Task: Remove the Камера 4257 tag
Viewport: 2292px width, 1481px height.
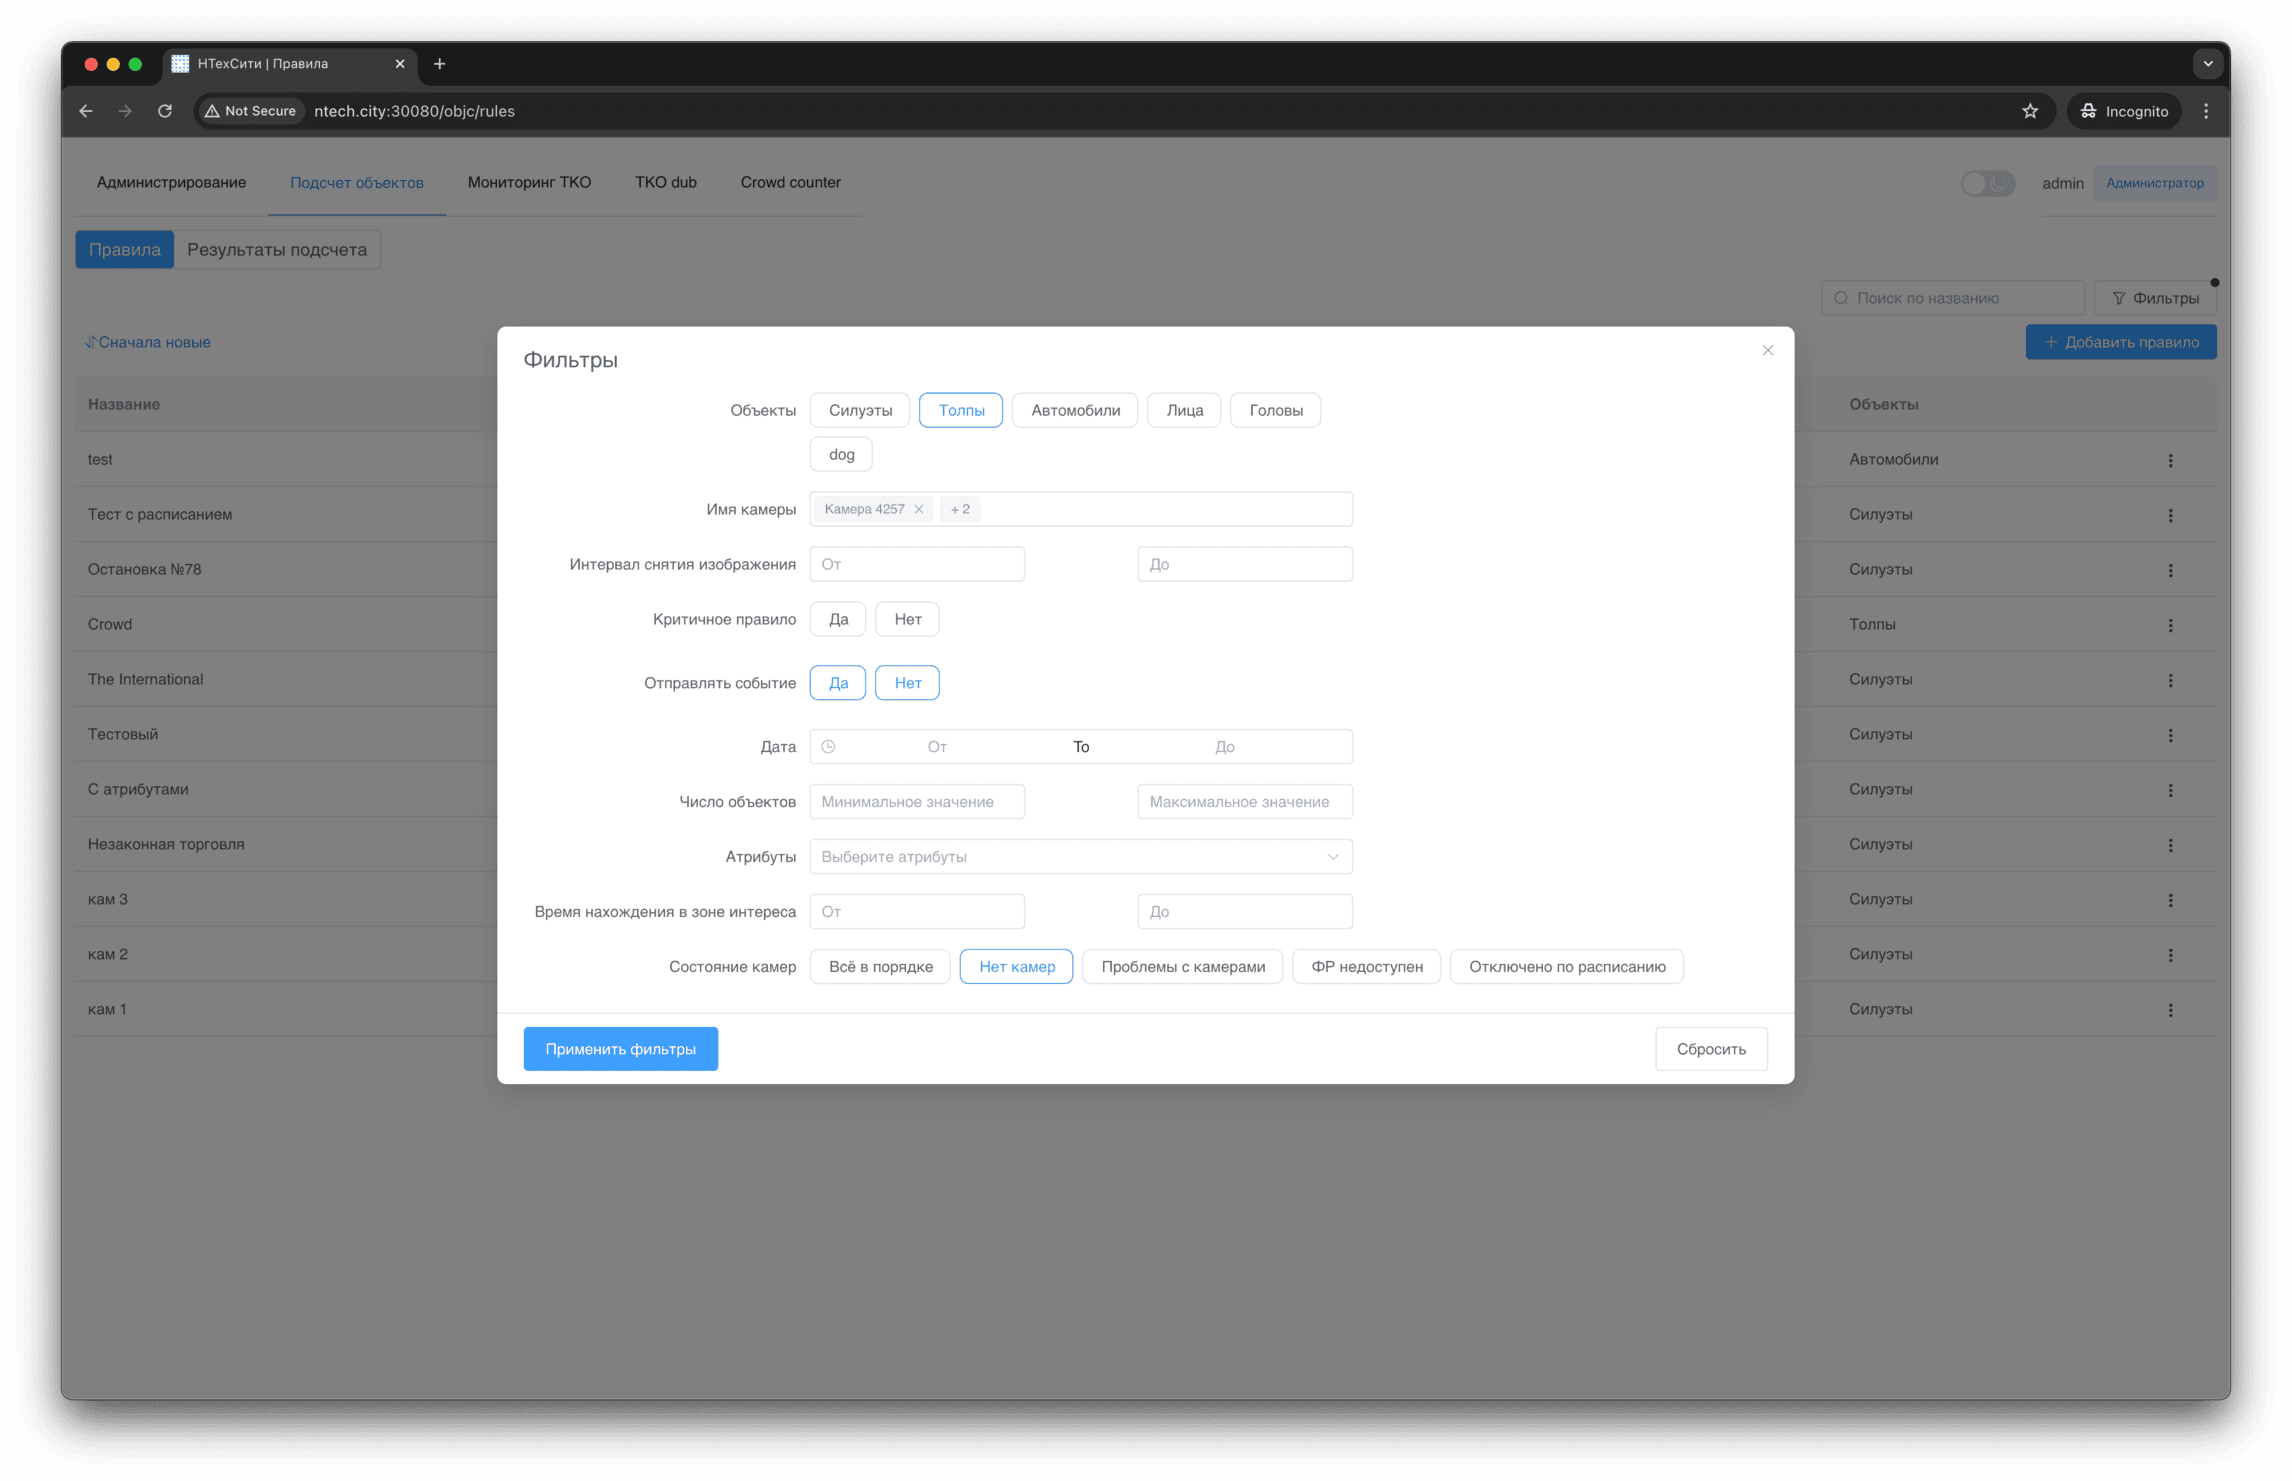Action: 918,509
